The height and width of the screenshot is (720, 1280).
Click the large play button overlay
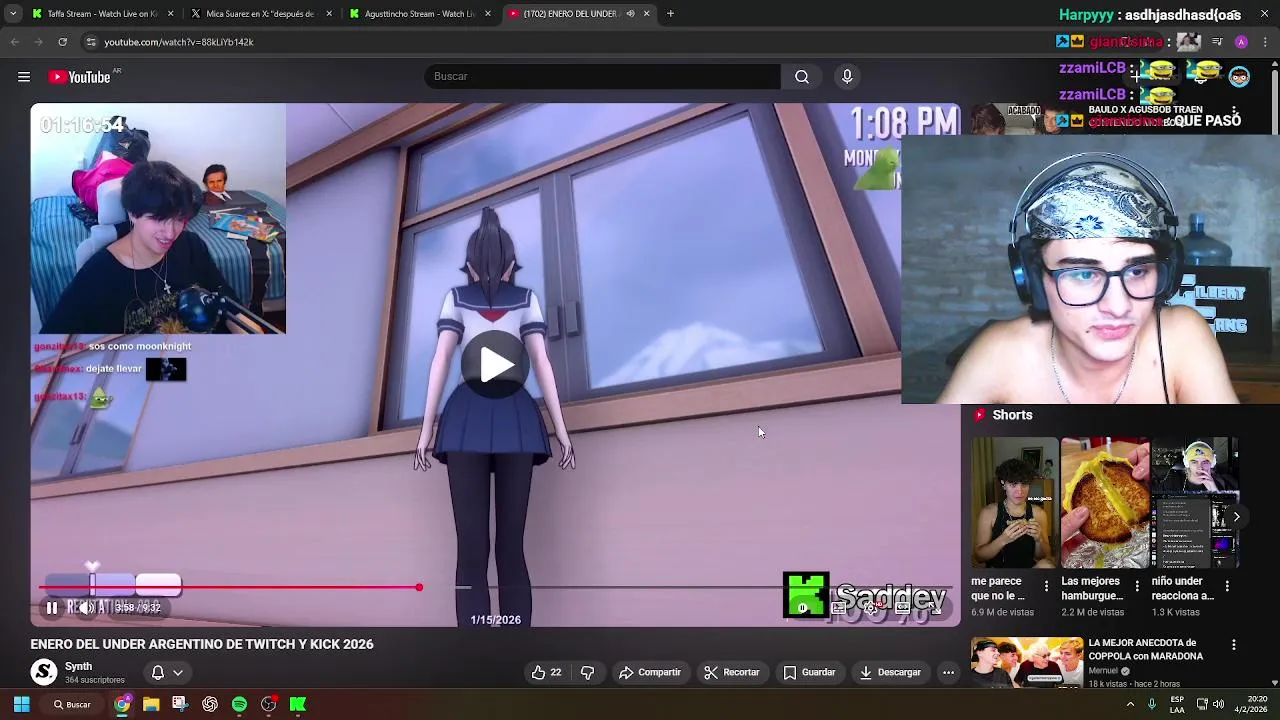point(496,365)
